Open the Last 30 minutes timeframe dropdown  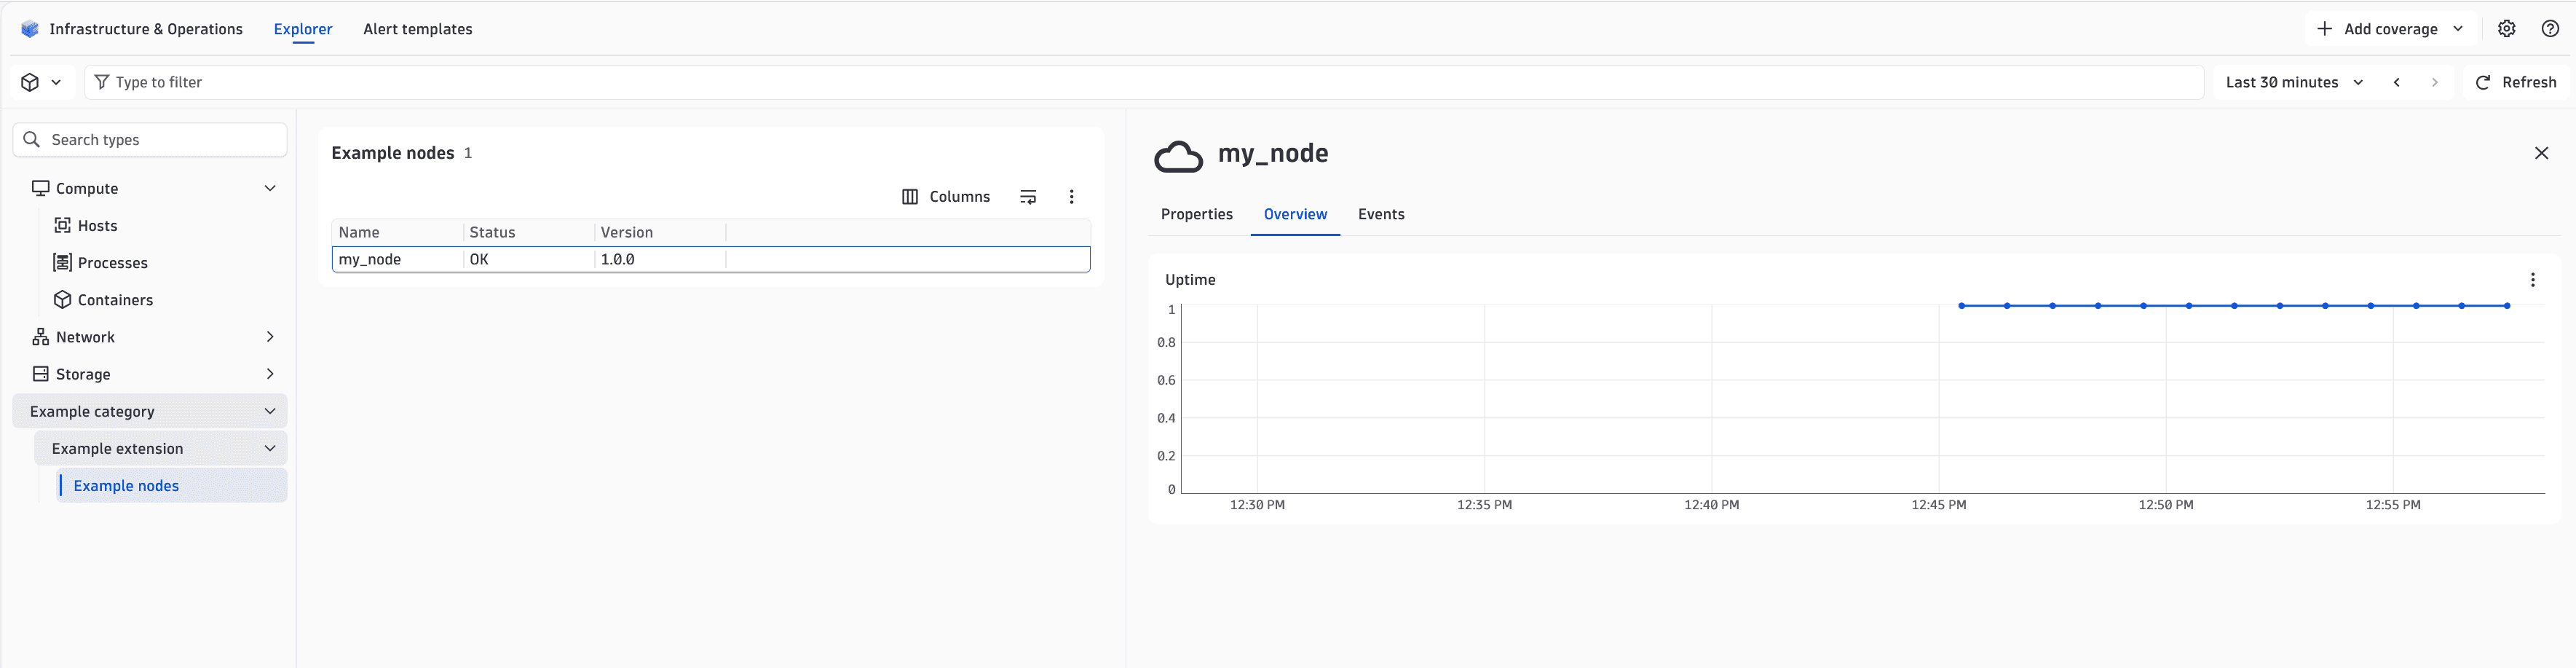[x=2295, y=82]
